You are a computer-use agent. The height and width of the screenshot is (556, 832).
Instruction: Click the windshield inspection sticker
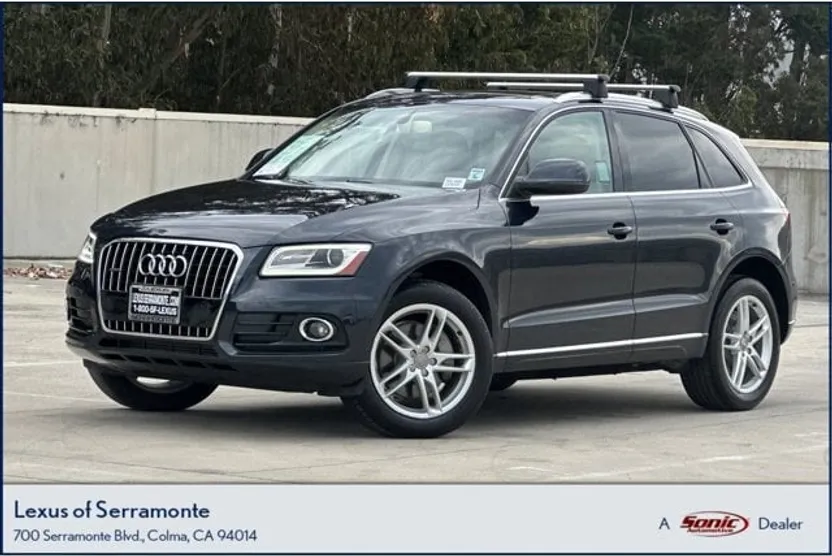click(454, 183)
